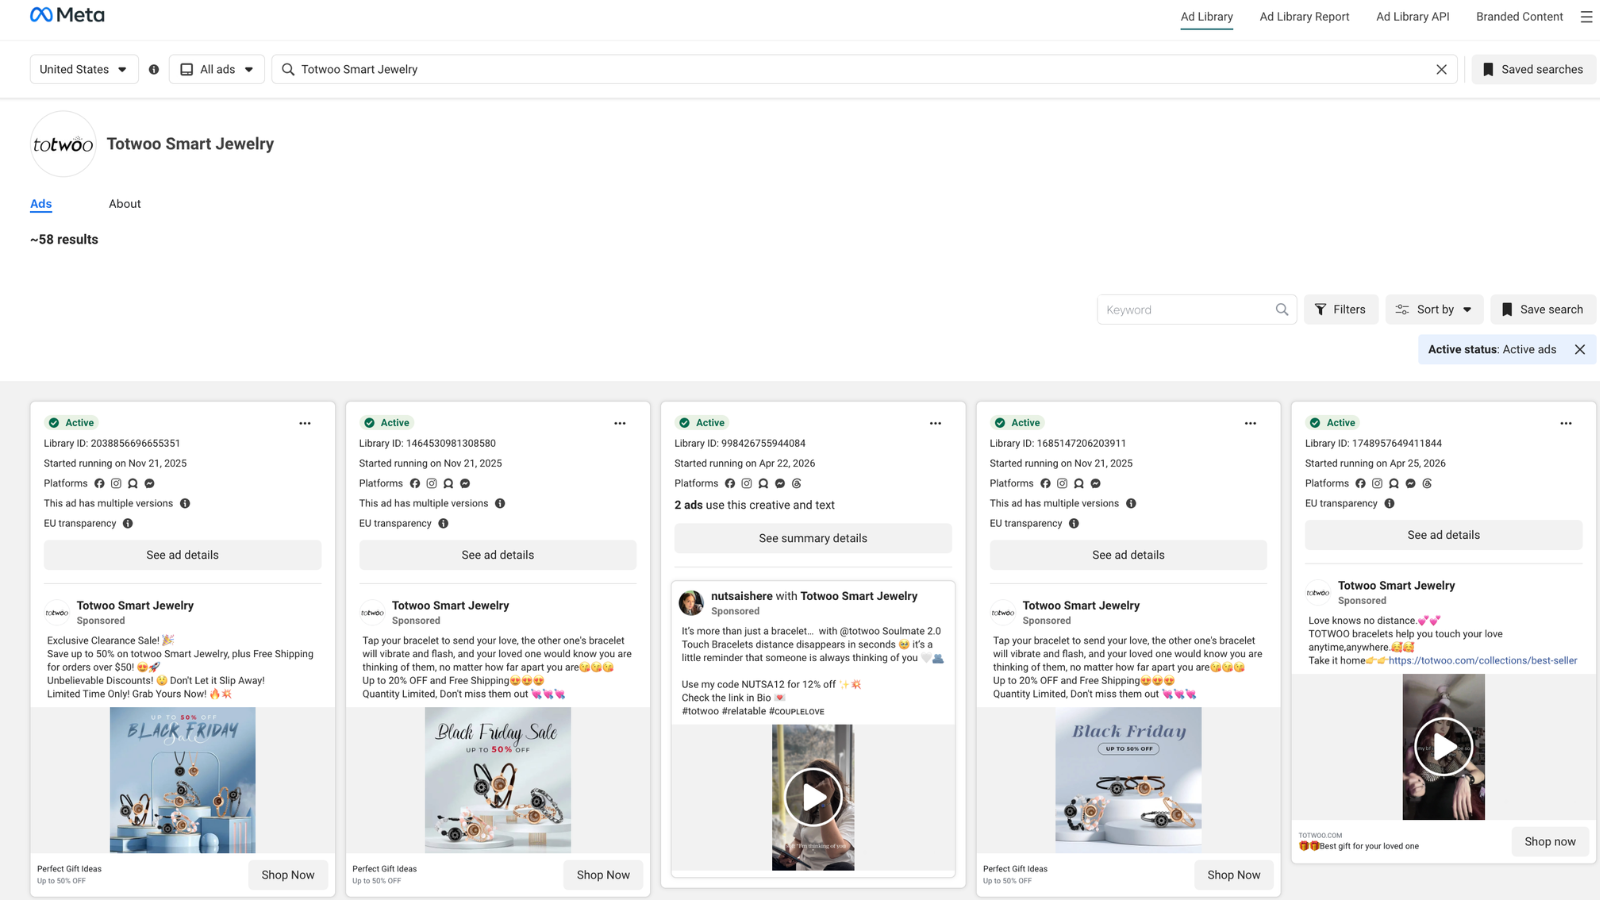The height and width of the screenshot is (900, 1600).
Task: Expand the Sort by dropdown
Action: click(1434, 310)
